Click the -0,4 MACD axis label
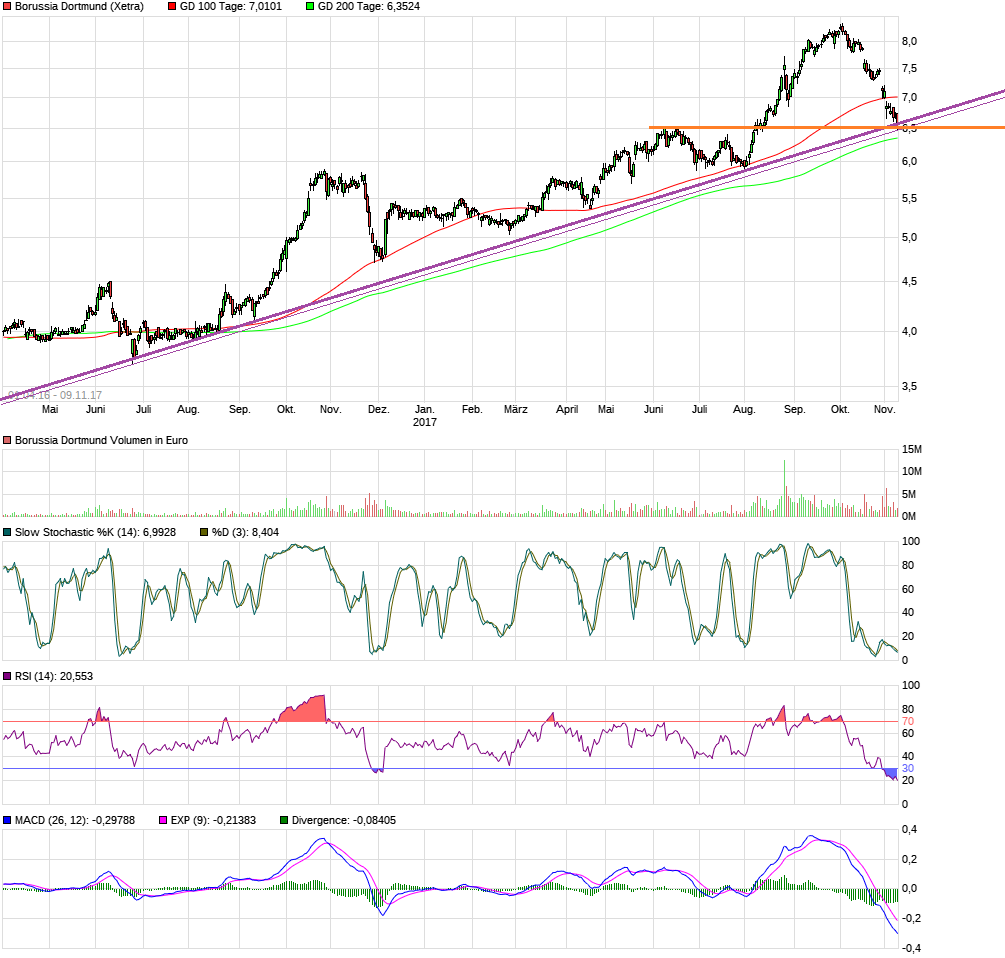Viewport: 1005px width, 958px height. (x=911, y=948)
